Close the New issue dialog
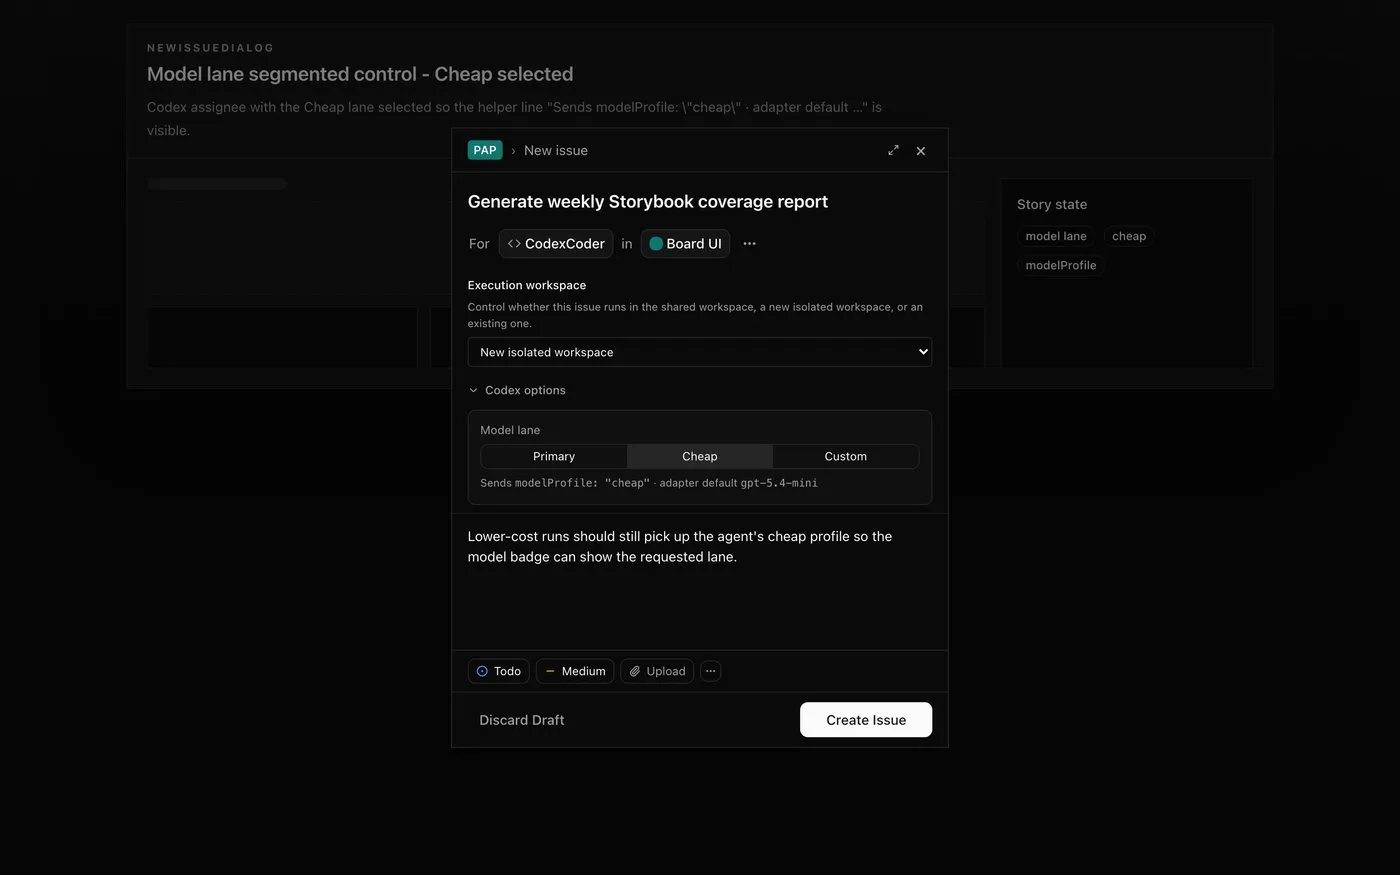This screenshot has height=875, width=1400. click(x=921, y=151)
